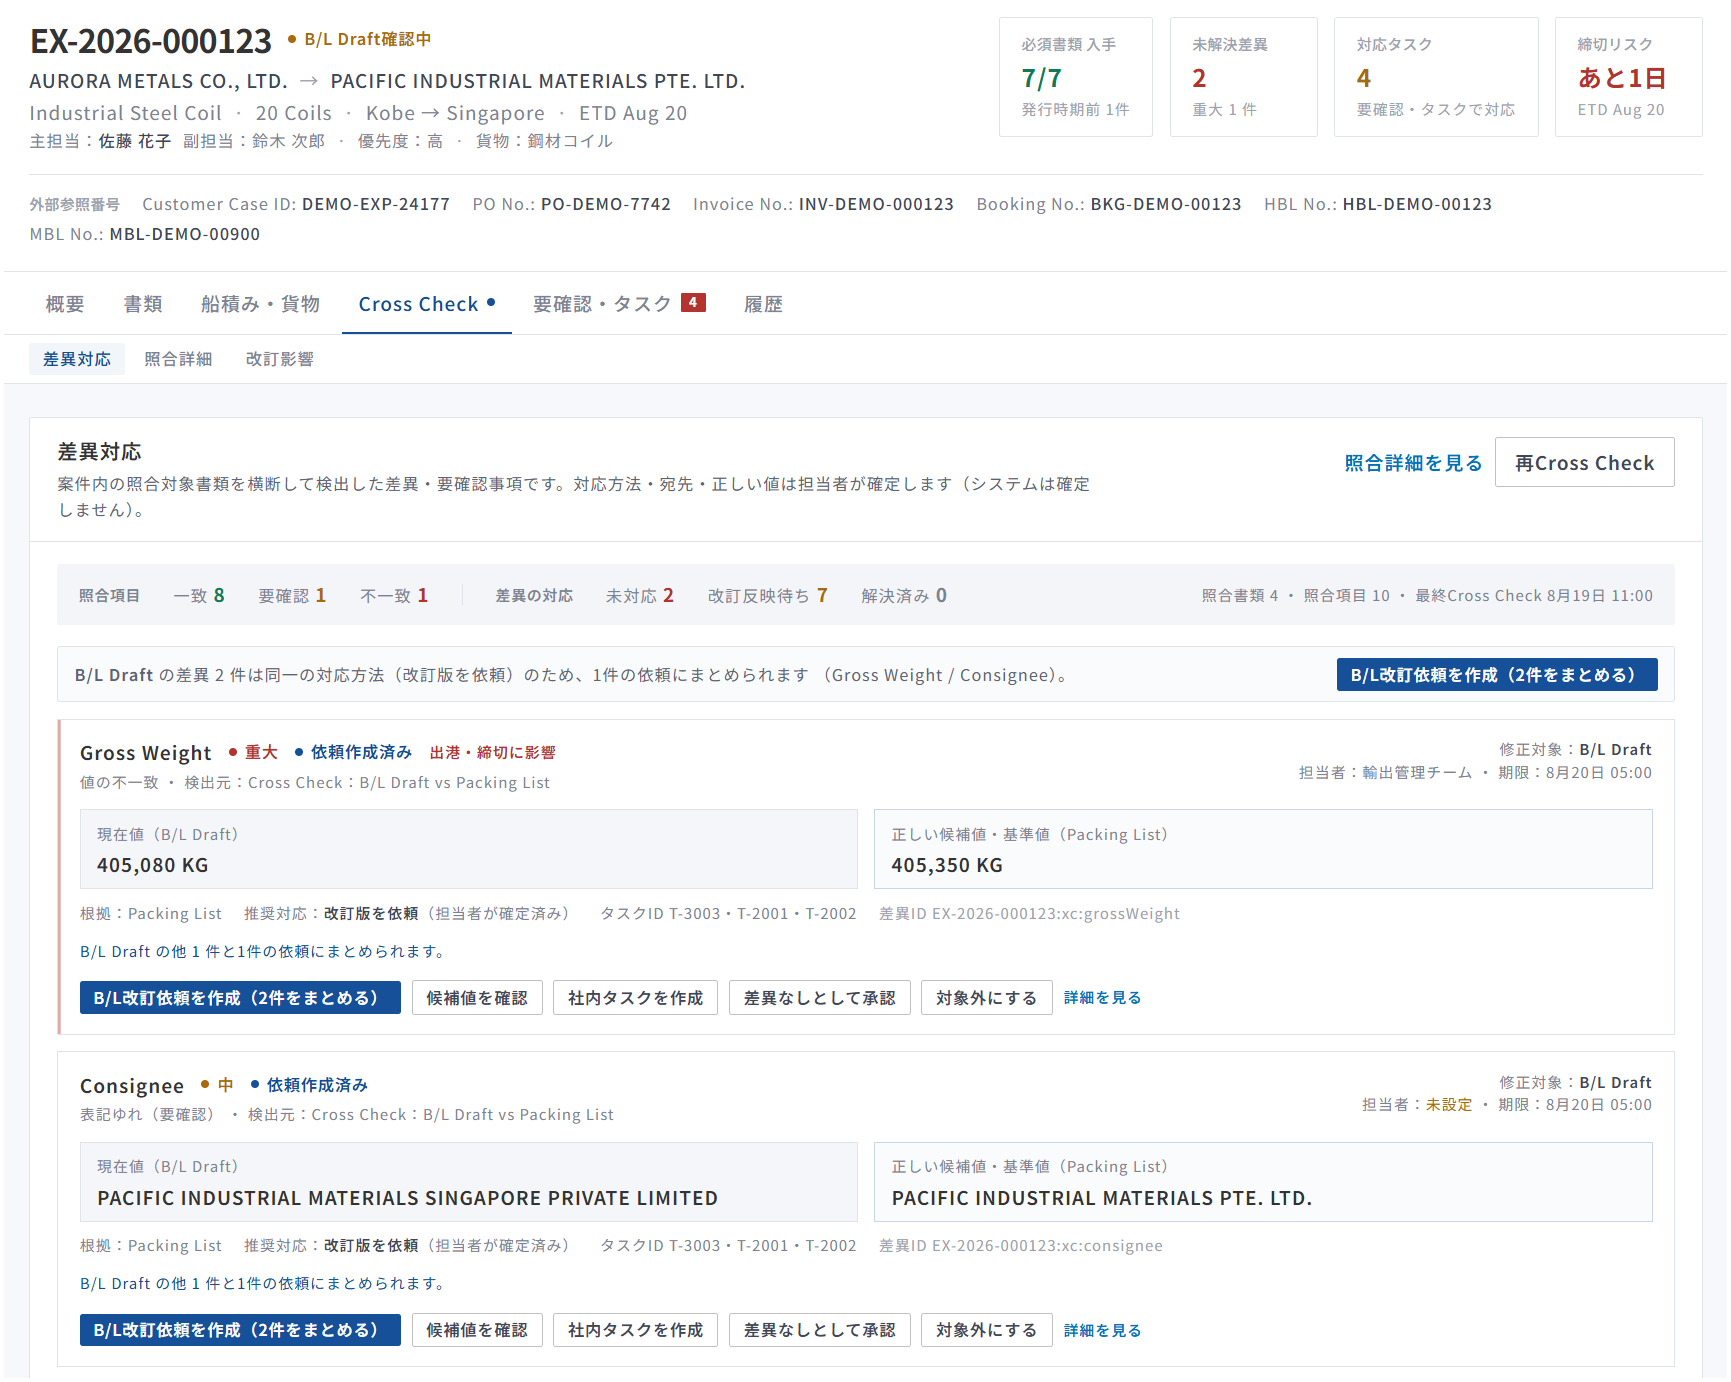
Task: Open 詳細を見る for Consignee
Action: (x=1102, y=1330)
